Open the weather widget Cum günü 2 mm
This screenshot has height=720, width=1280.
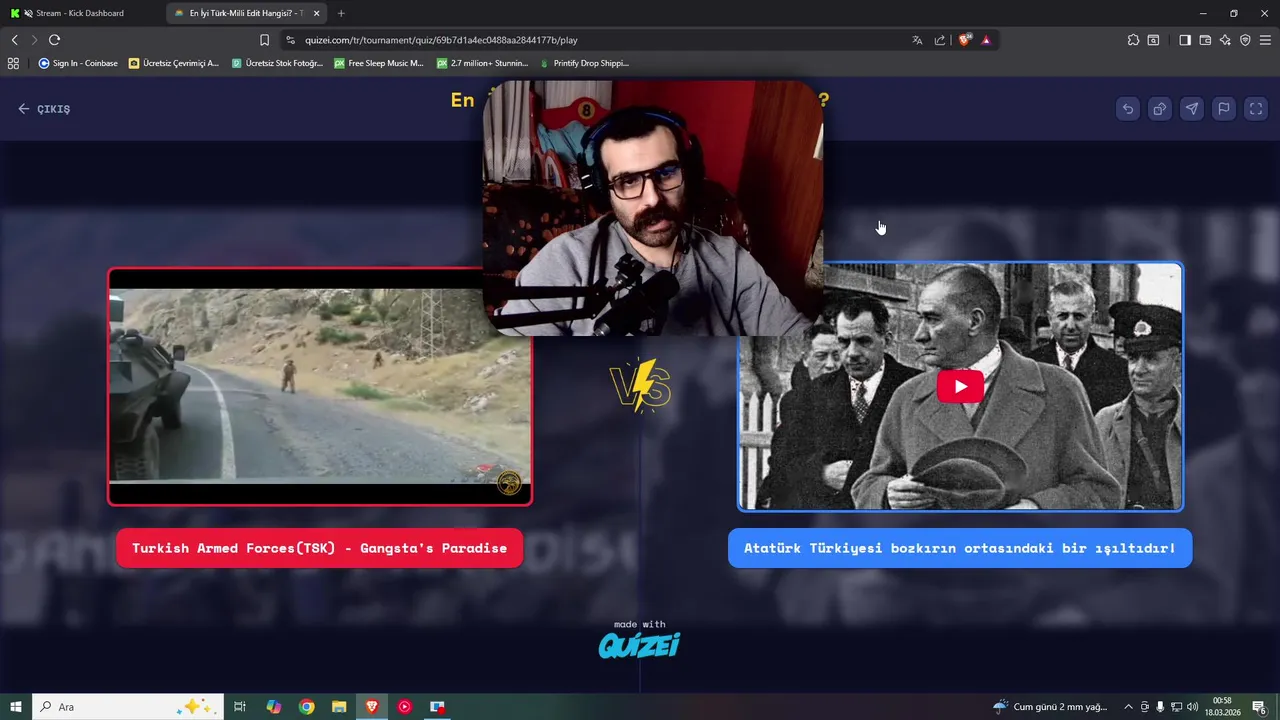click(1050, 707)
